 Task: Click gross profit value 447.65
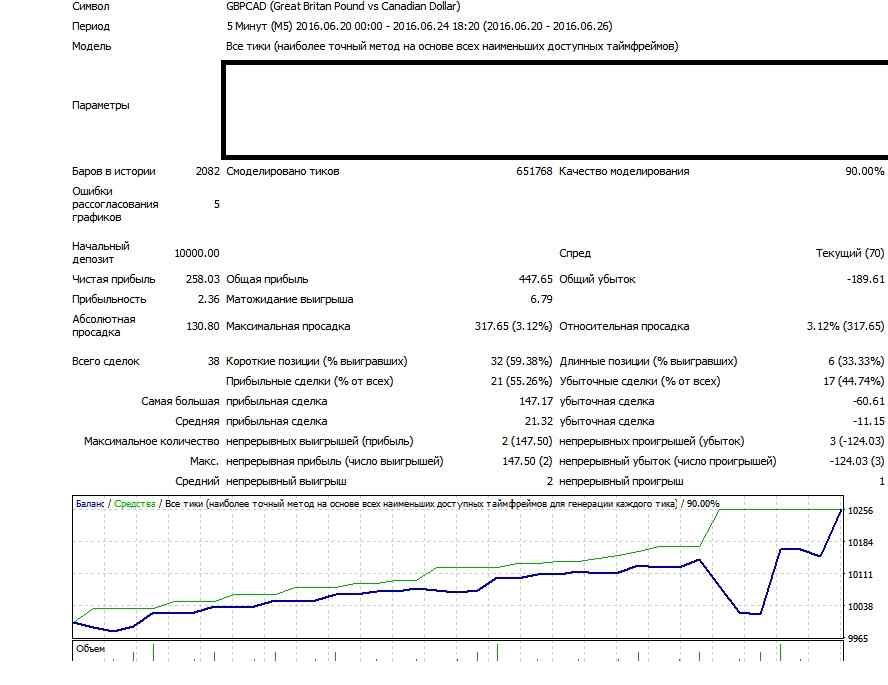tap(535, 279)
